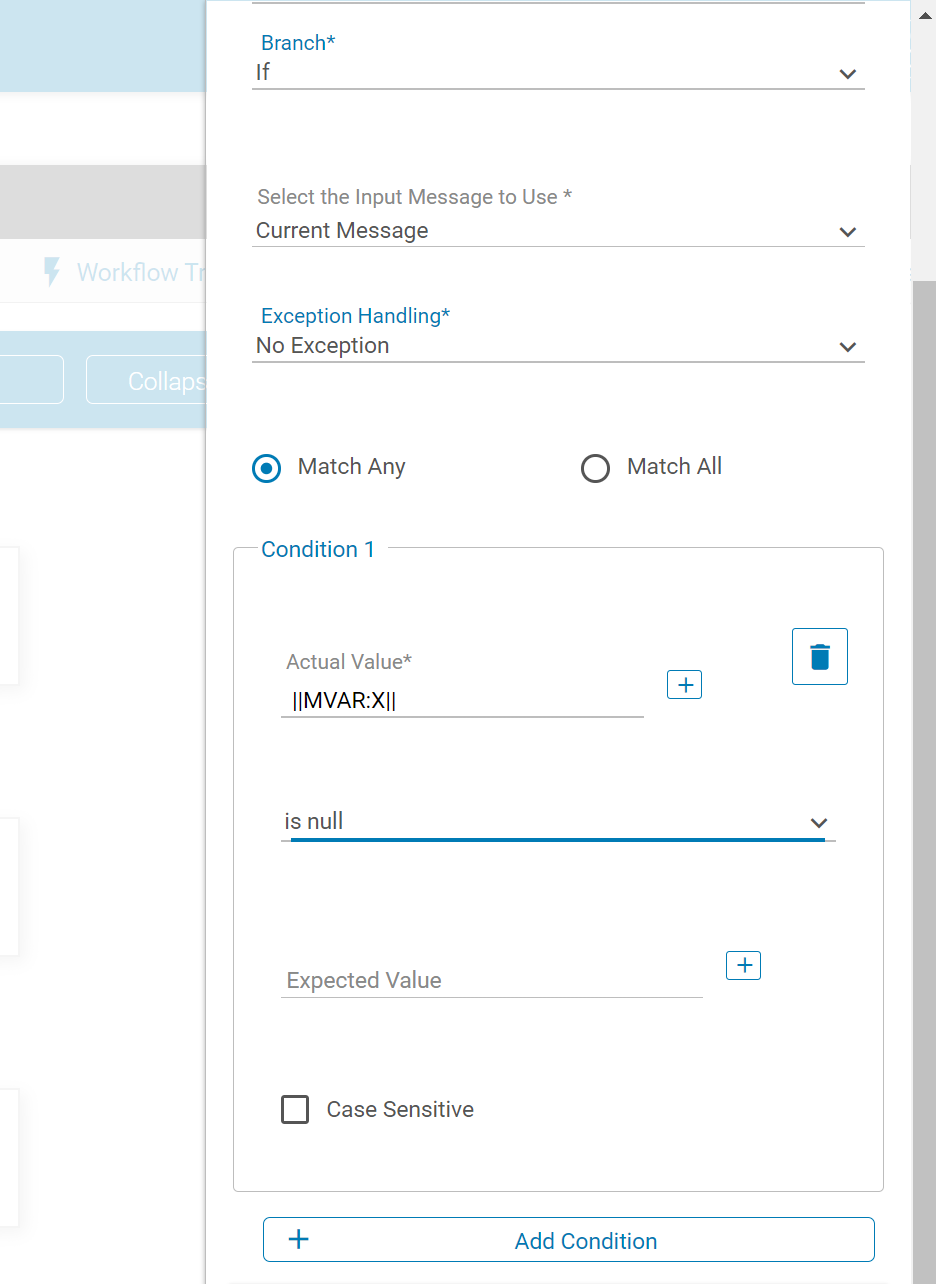Image resolution: width=936 pixels, height=1284 pixels.
Task: Select the Match All radio button
Action: (x=595, y=468)
